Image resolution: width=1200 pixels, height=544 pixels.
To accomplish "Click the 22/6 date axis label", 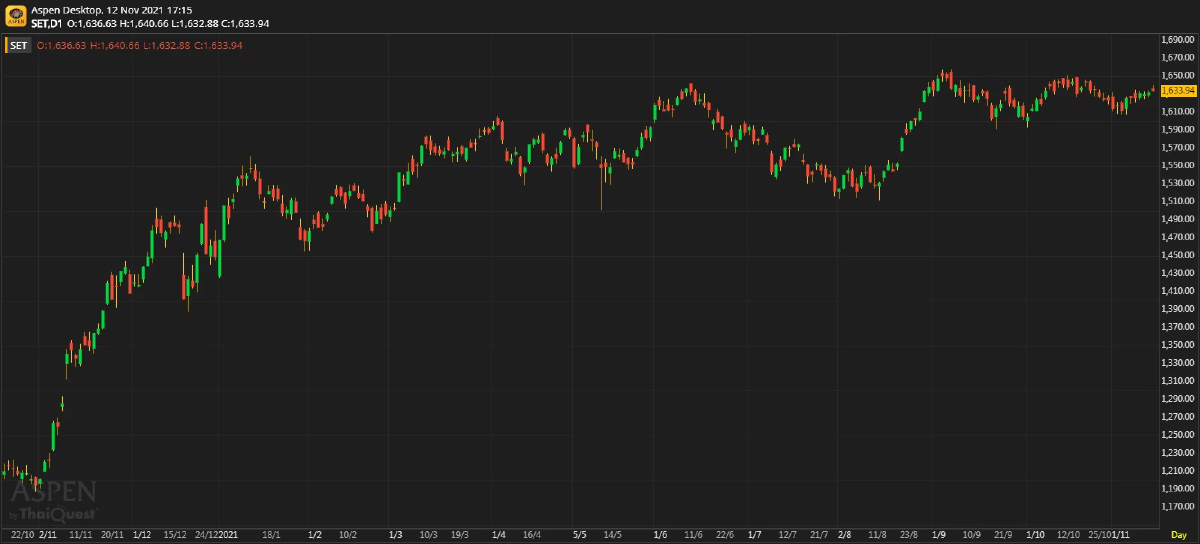I will coord(726,535).
